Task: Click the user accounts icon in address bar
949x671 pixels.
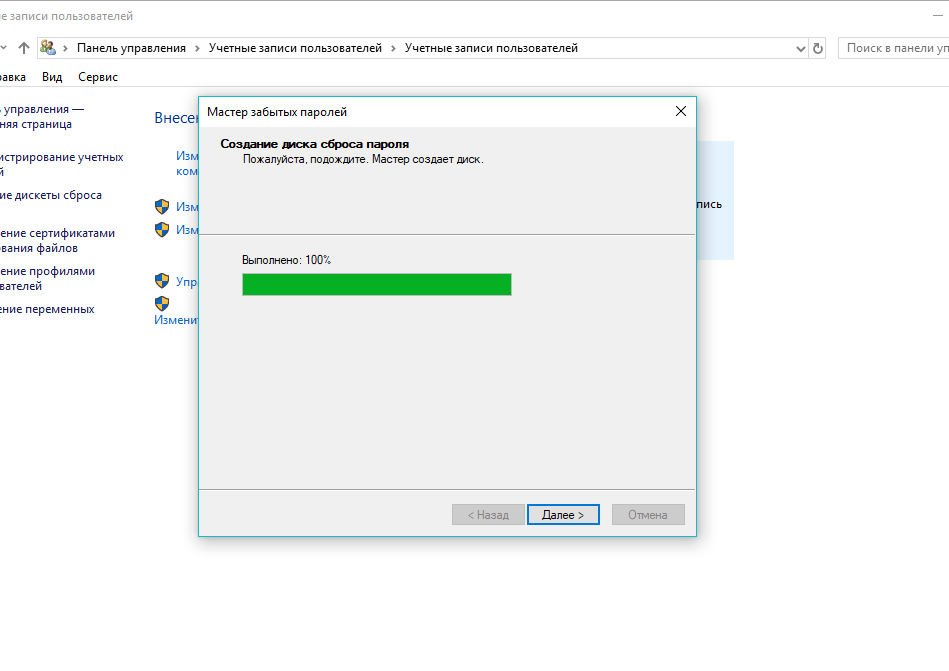Action: tap(48, 48)
